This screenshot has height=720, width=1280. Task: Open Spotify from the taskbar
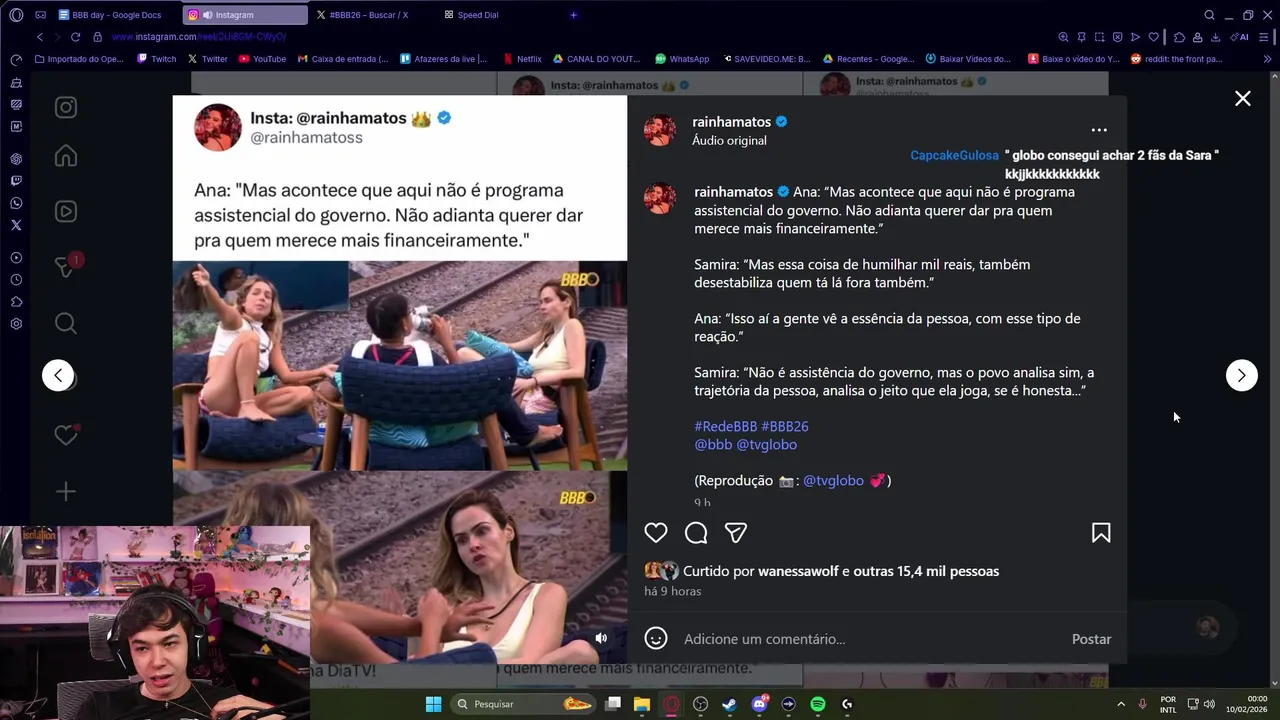click(x=817, y=704)
